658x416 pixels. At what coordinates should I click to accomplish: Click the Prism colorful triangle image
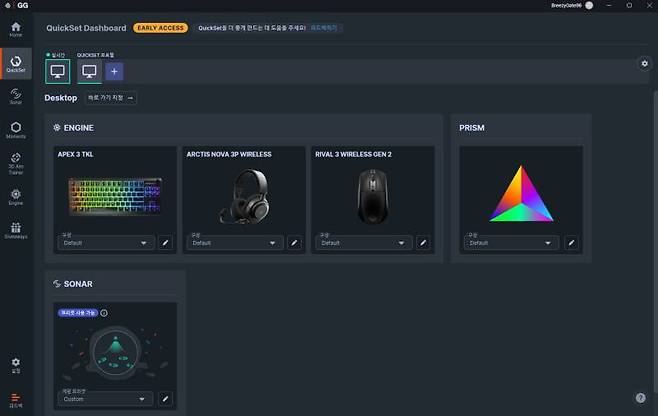[521, 194]
